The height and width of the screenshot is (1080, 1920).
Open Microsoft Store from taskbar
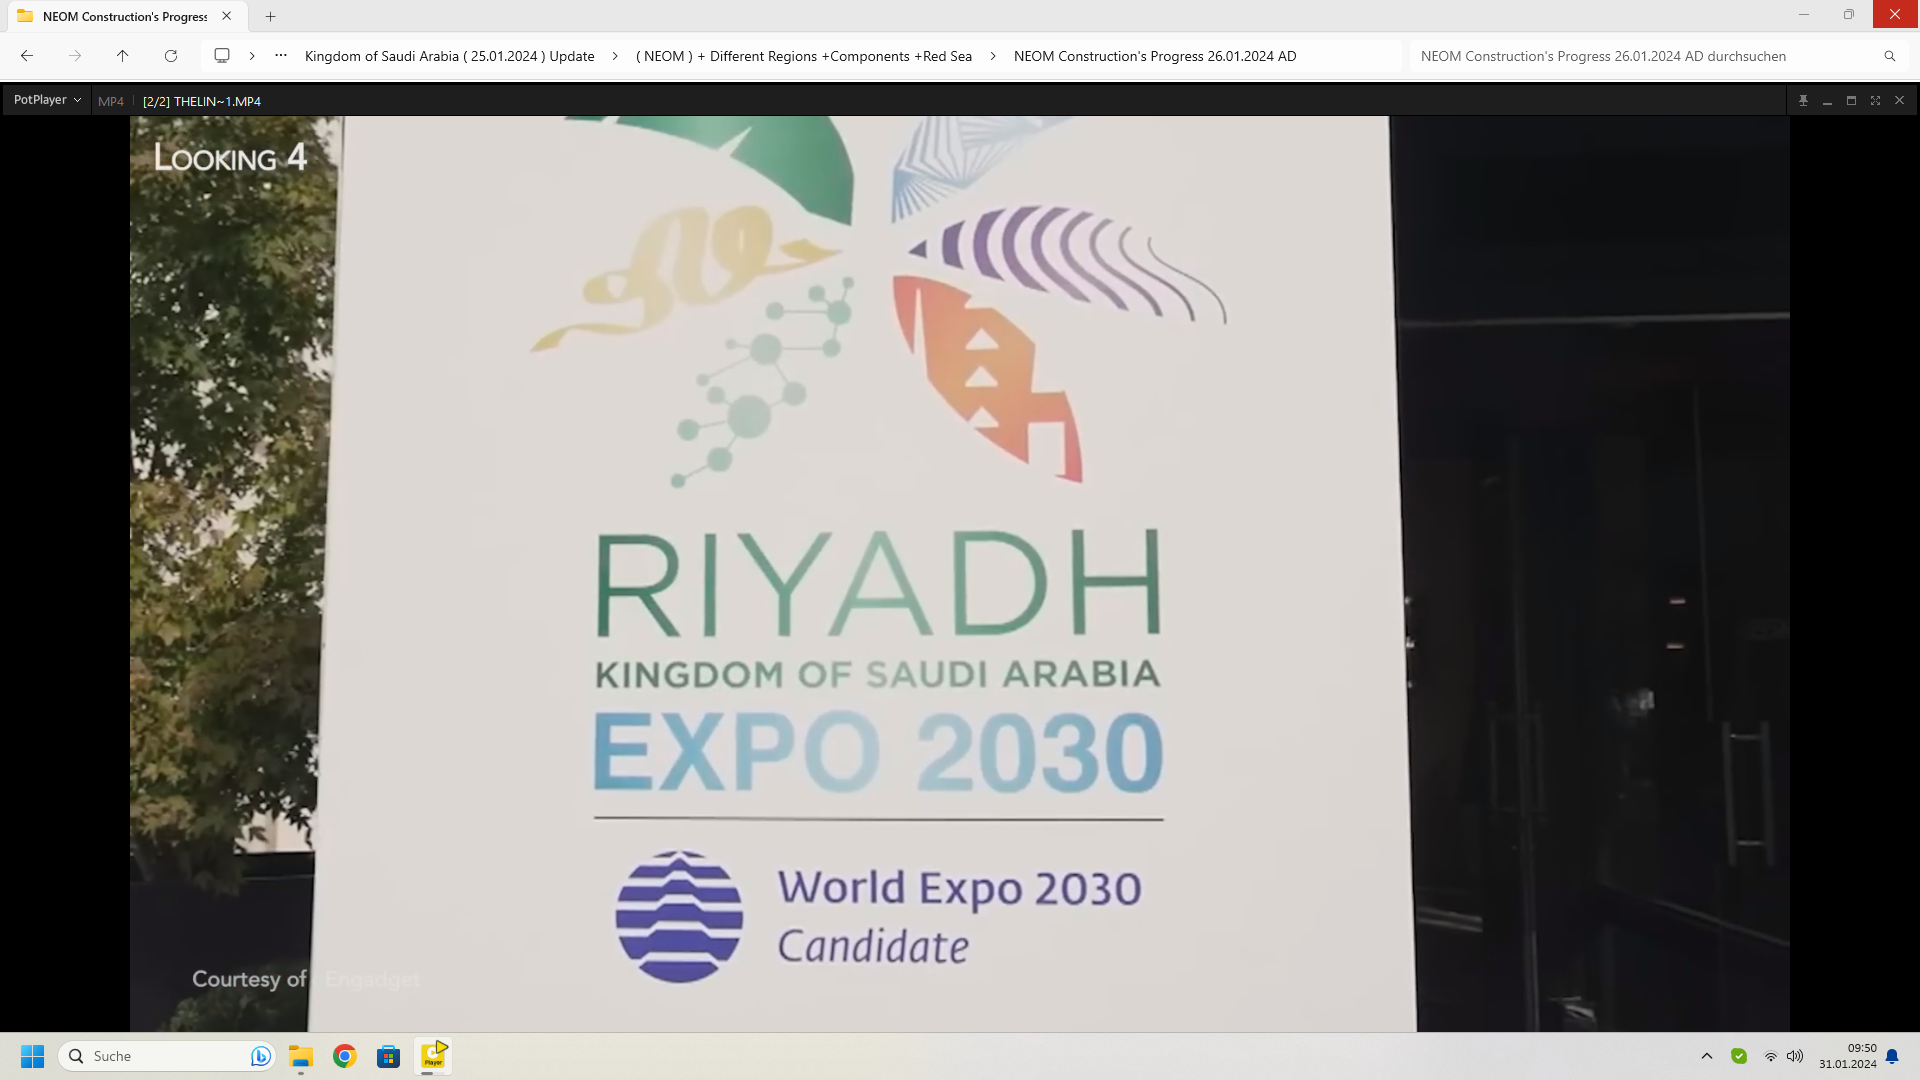click(x=388, y=1056)
